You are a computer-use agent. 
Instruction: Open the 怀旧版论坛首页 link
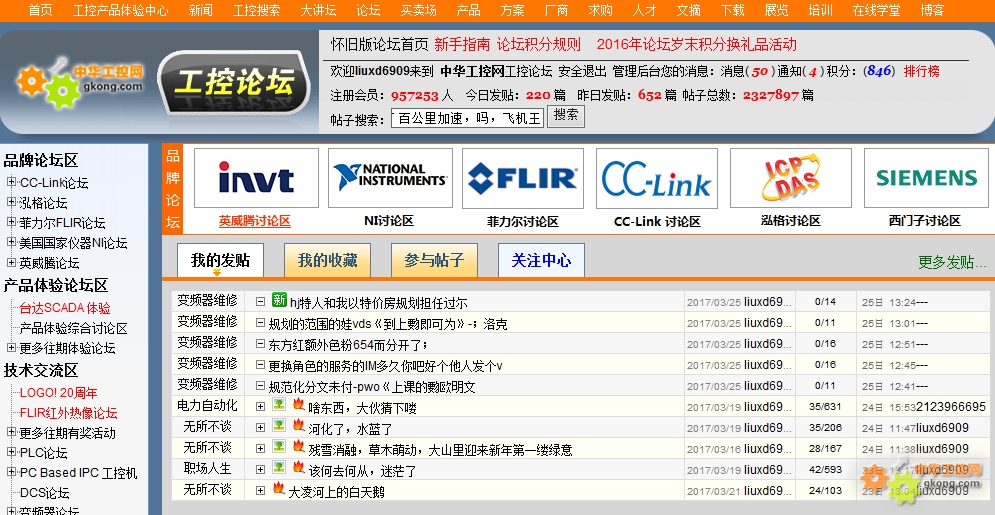pyautogui.click(x=379, y=44)
